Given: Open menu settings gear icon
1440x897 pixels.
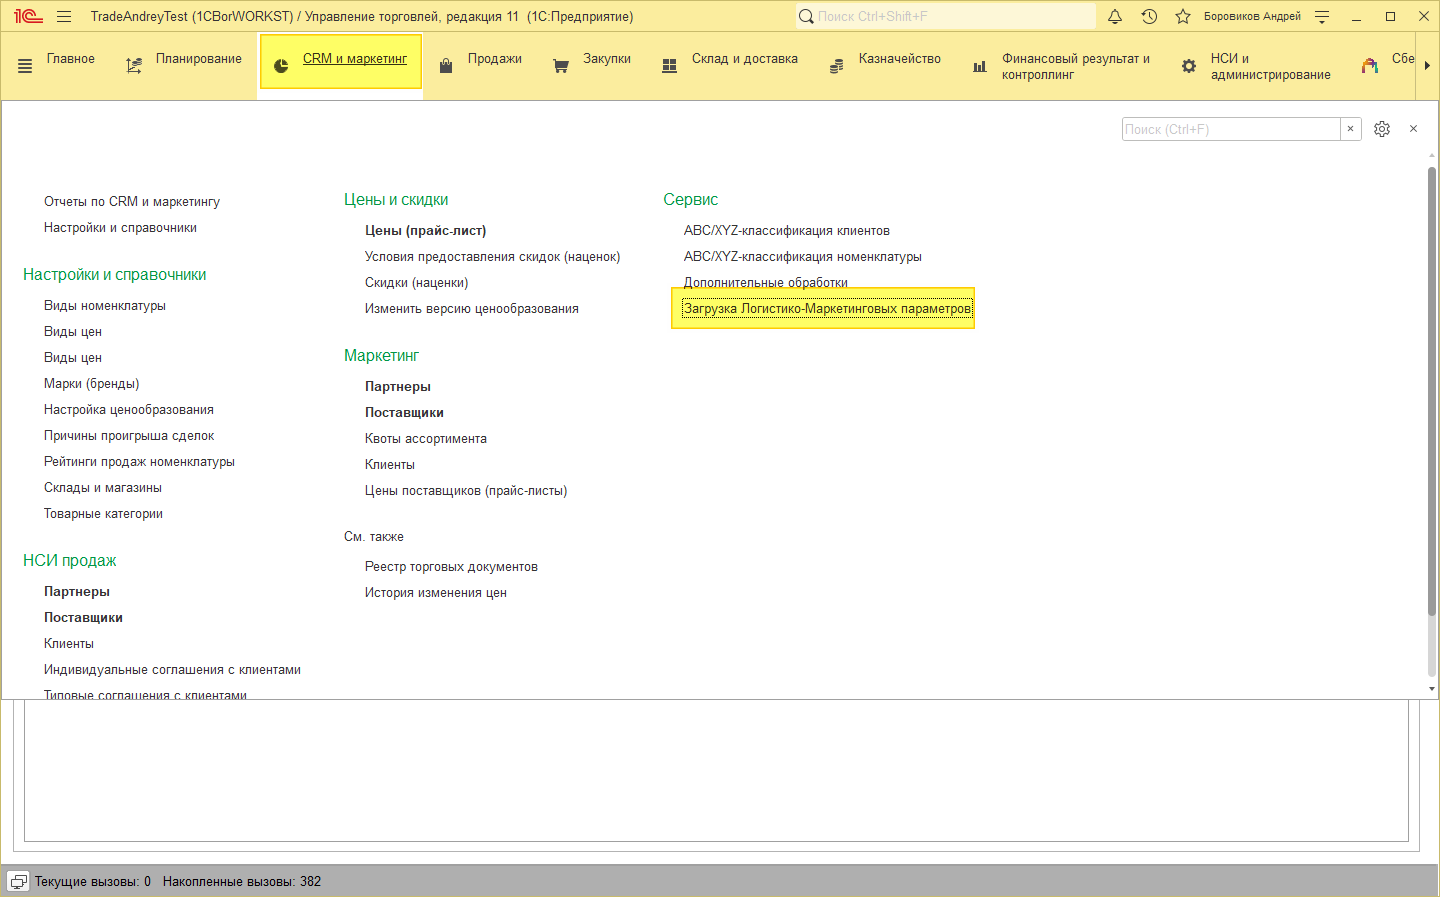Looking at the screenshot, I should [x=1382, y=129].
